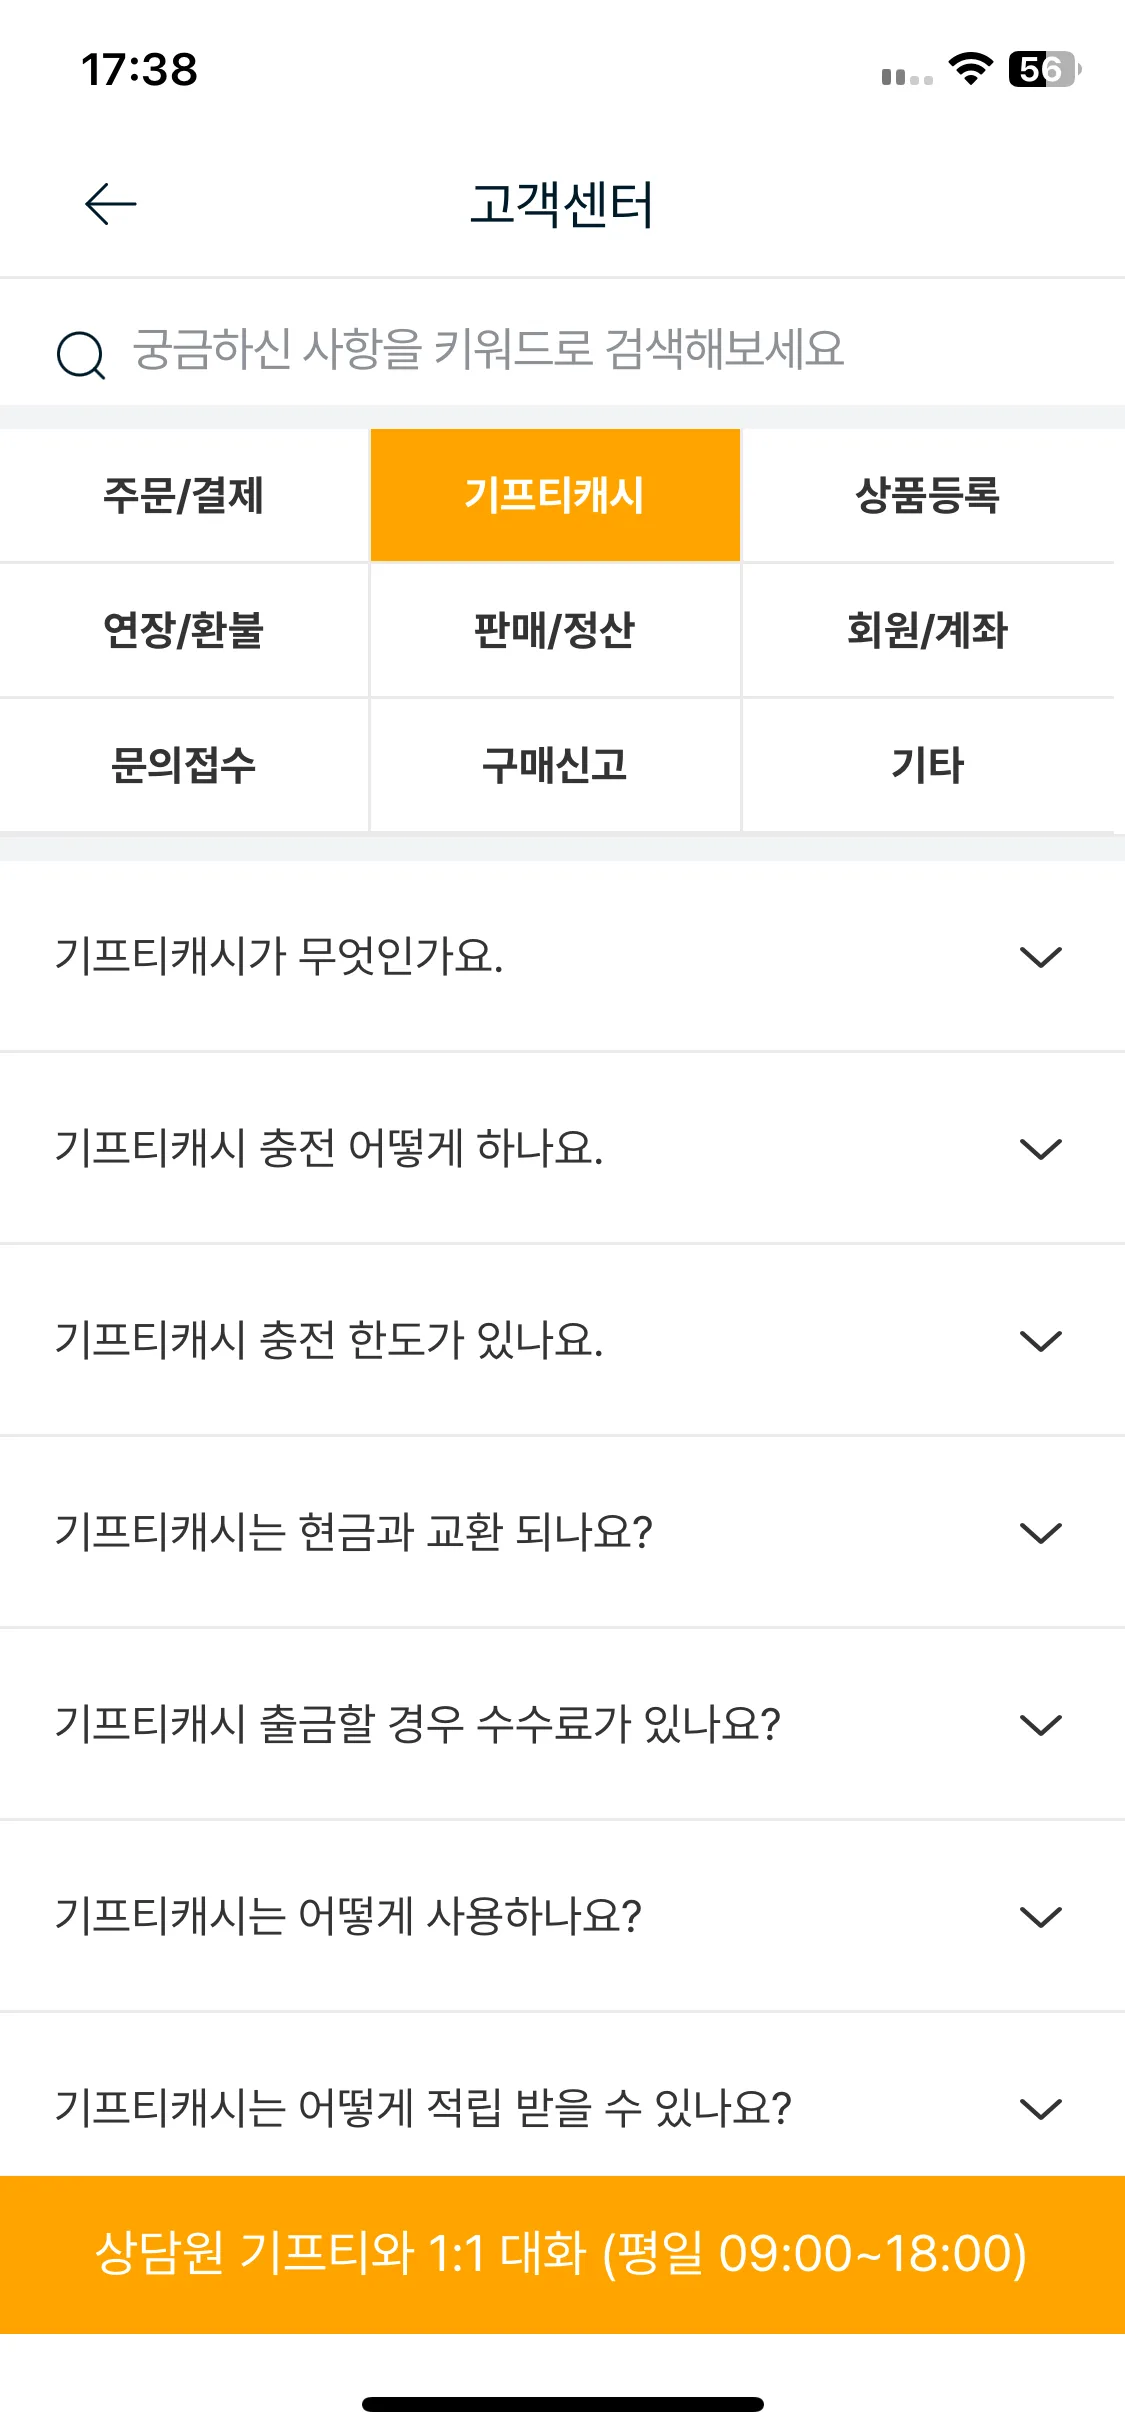
Task: Select the 구매신고 category tab
Action: (555, 765)
